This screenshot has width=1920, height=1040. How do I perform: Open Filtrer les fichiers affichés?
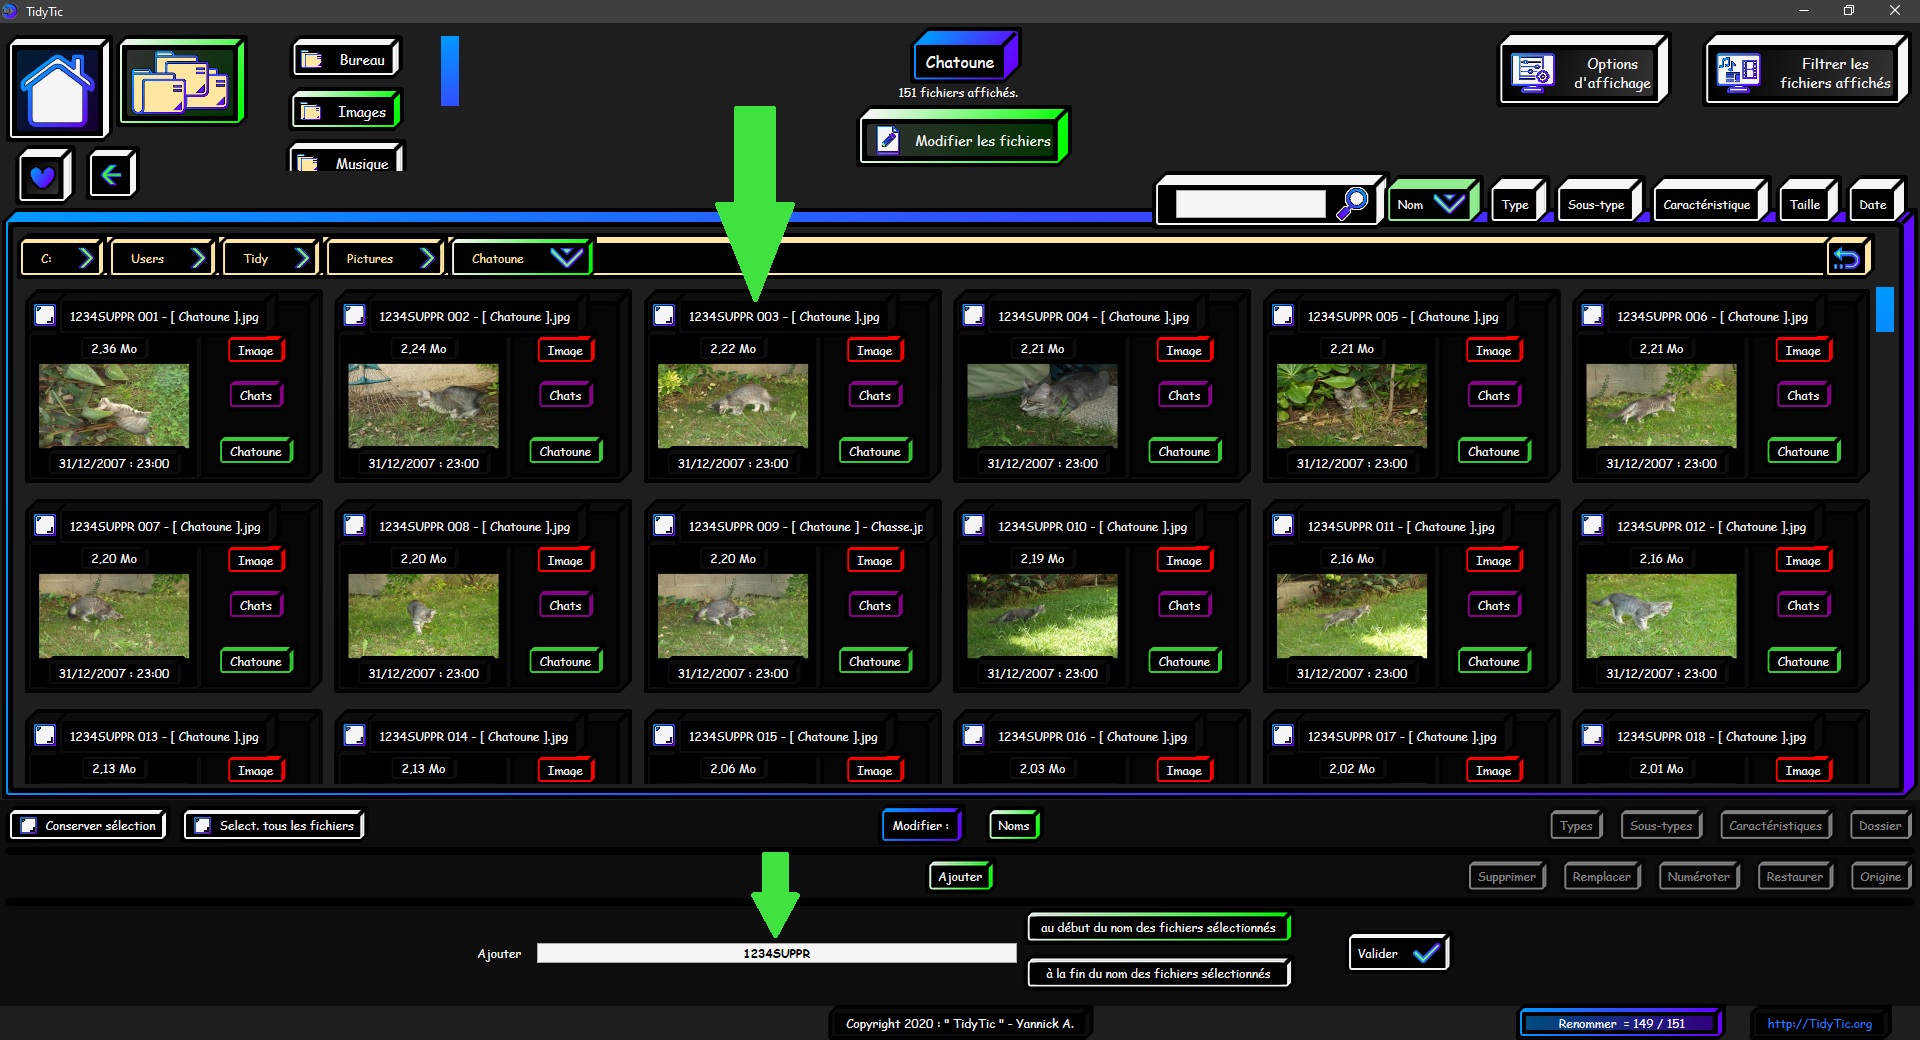coord(1806,73)
